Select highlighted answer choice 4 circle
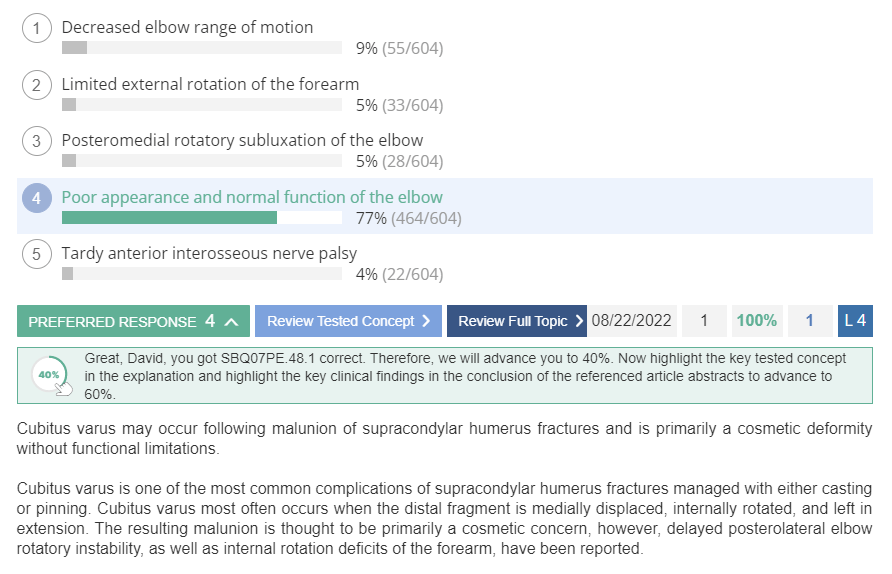 pos(37,198)
